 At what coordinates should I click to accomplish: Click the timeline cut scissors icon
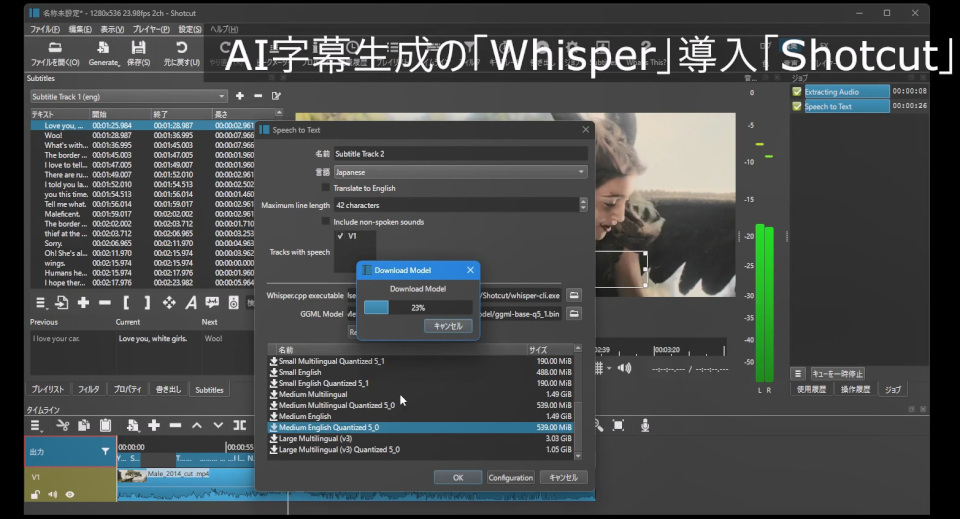click(x=62, y=425)
